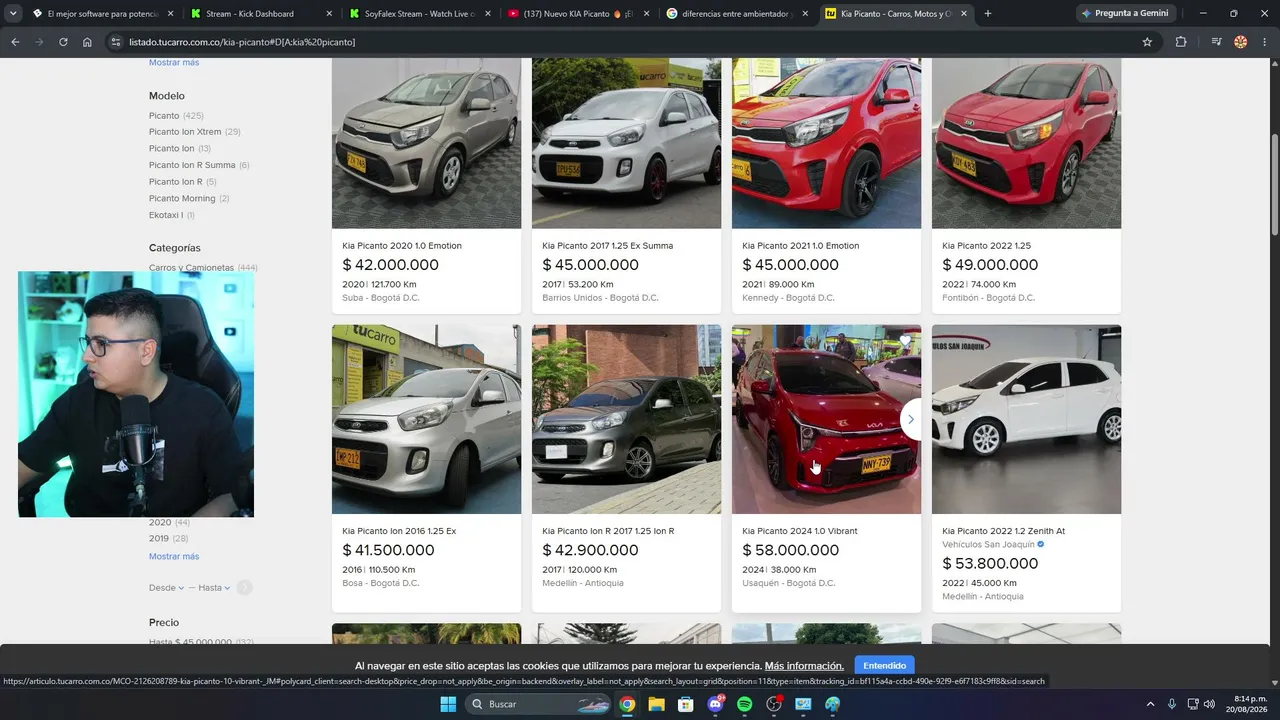Open the Más información cookies link
The width and height of the screenshot is (1280, 720).
tap(804, 666)
